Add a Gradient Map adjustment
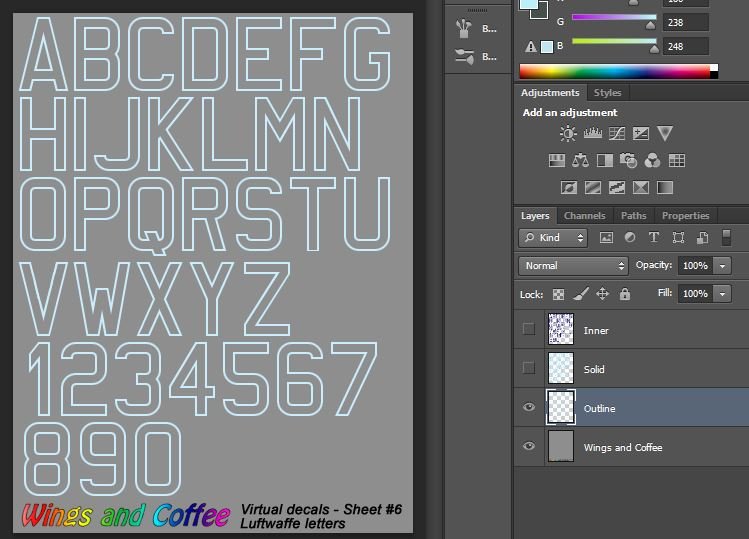749x539 pixels. 665,187
